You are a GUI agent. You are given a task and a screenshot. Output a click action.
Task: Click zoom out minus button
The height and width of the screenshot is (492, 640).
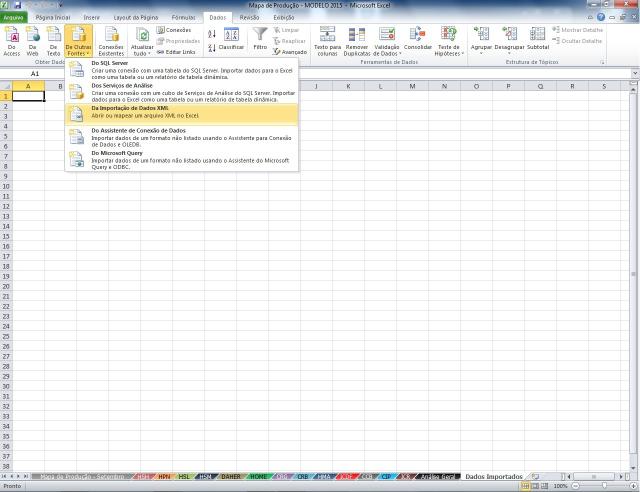(575, 486)
